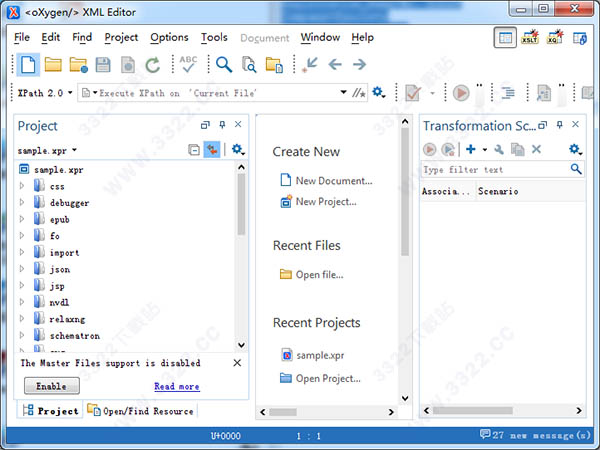Dismiss the Master Files disabled notice
The height and width of the screenshot is (450, 600).
tap(237, 362)
